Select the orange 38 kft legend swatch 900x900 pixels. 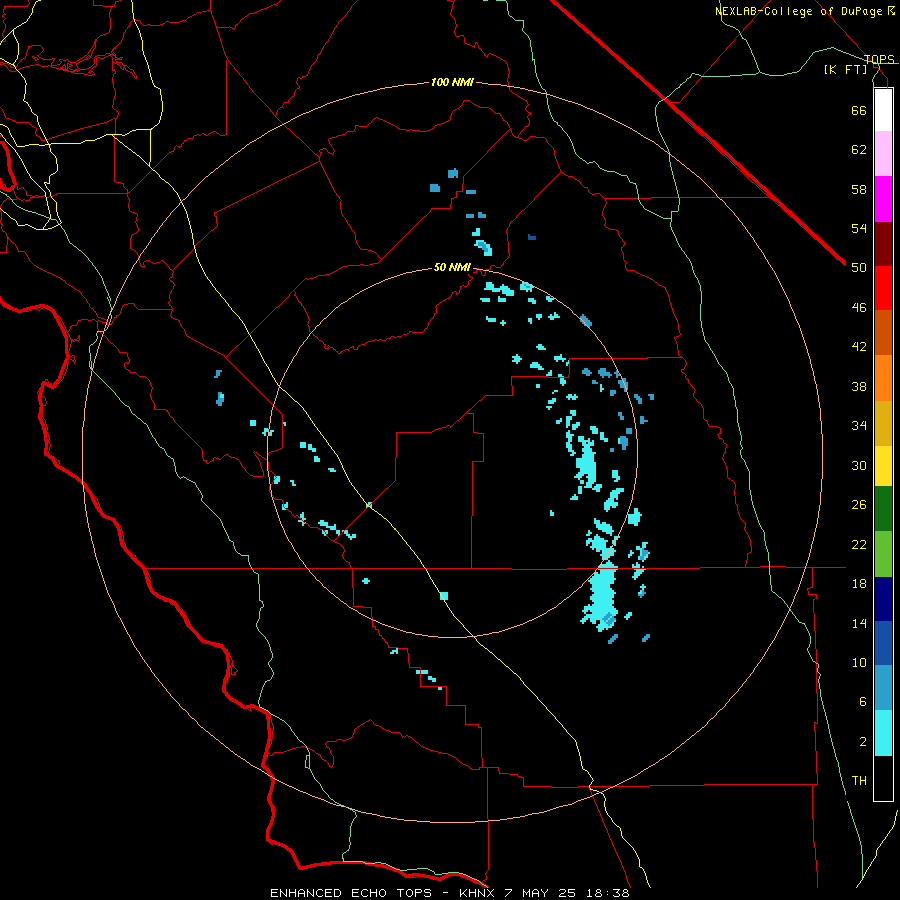[x=883, y=378]
